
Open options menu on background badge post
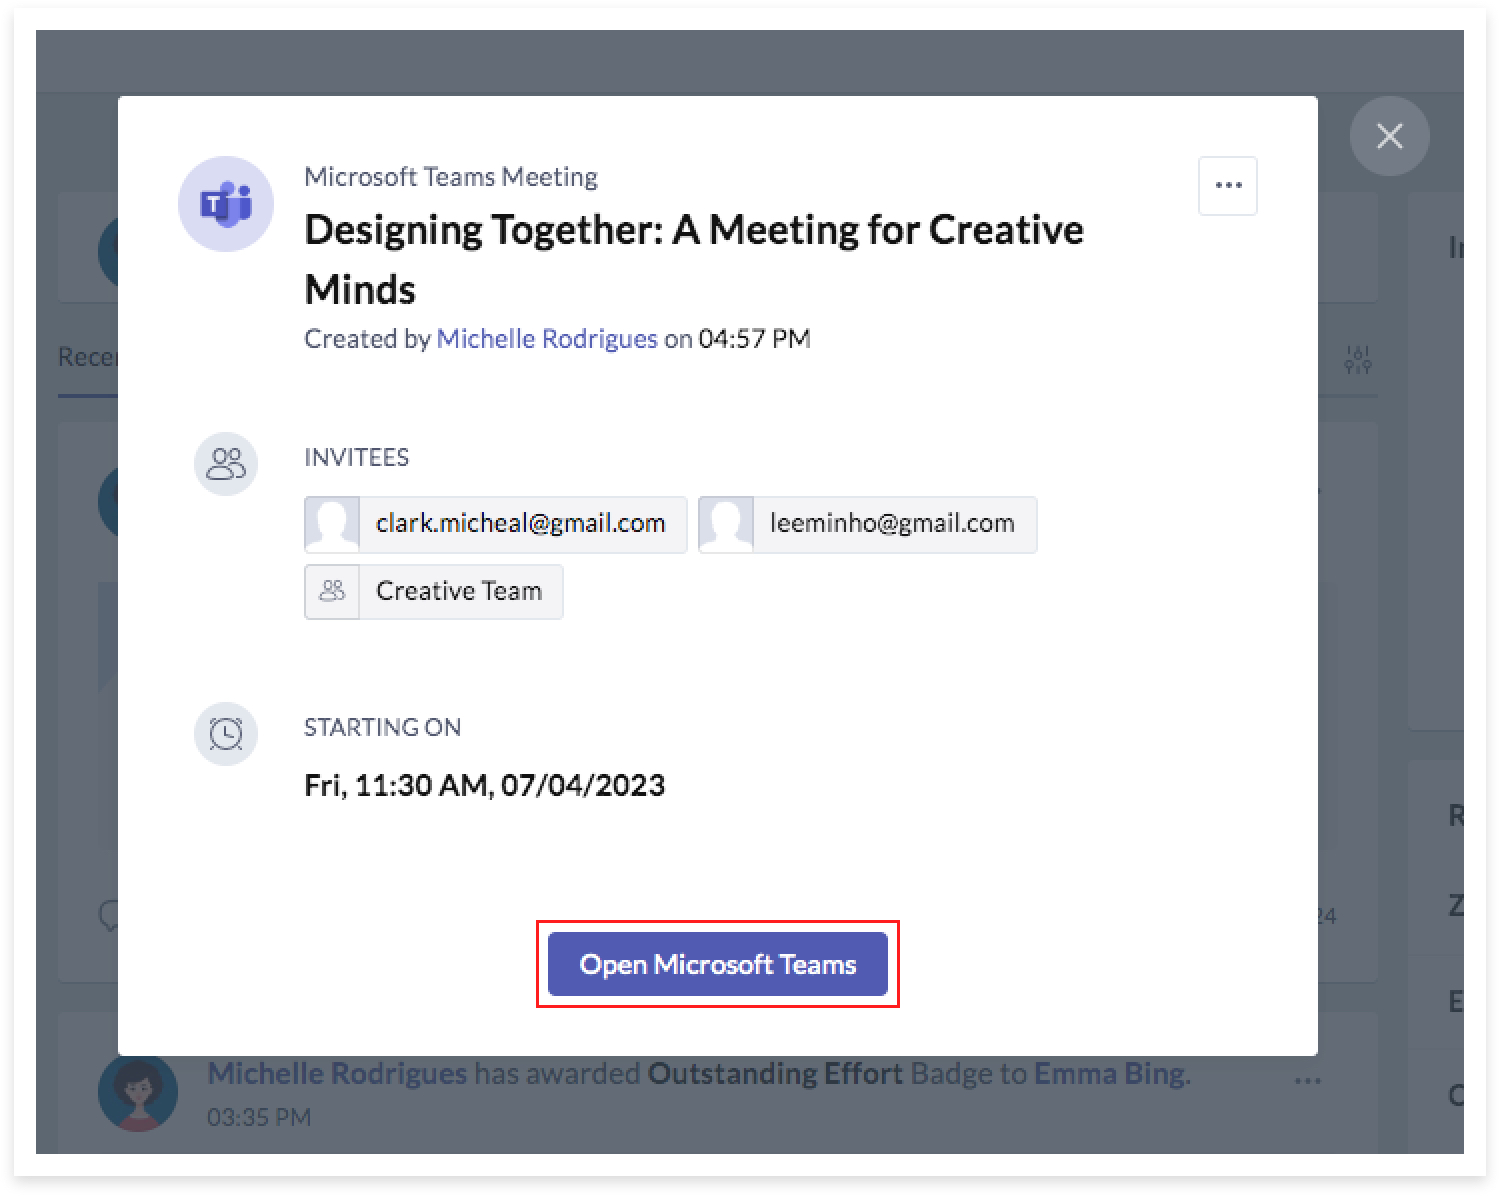tap(1308, 1080)
